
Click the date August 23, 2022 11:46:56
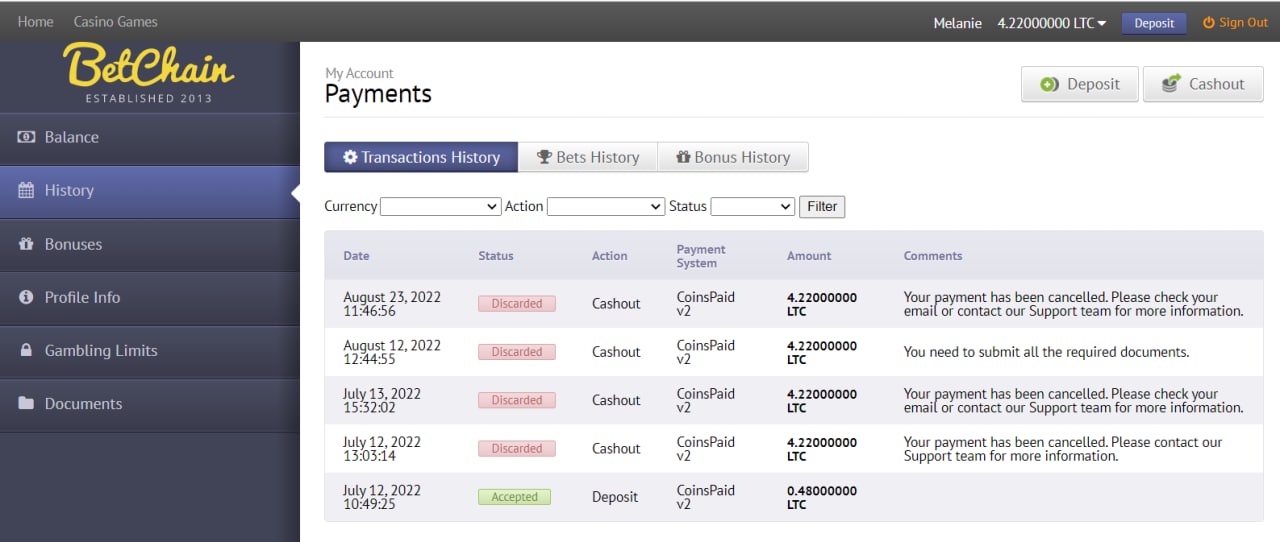392,304
